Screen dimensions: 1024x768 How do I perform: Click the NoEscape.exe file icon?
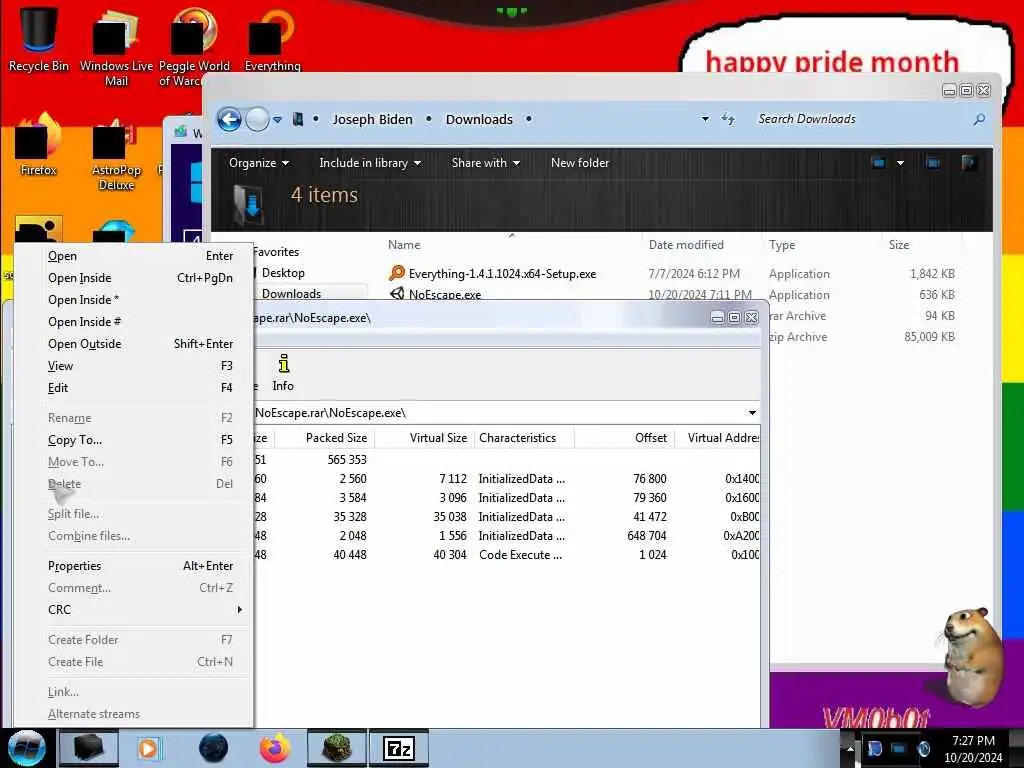(x=396, y=294)
